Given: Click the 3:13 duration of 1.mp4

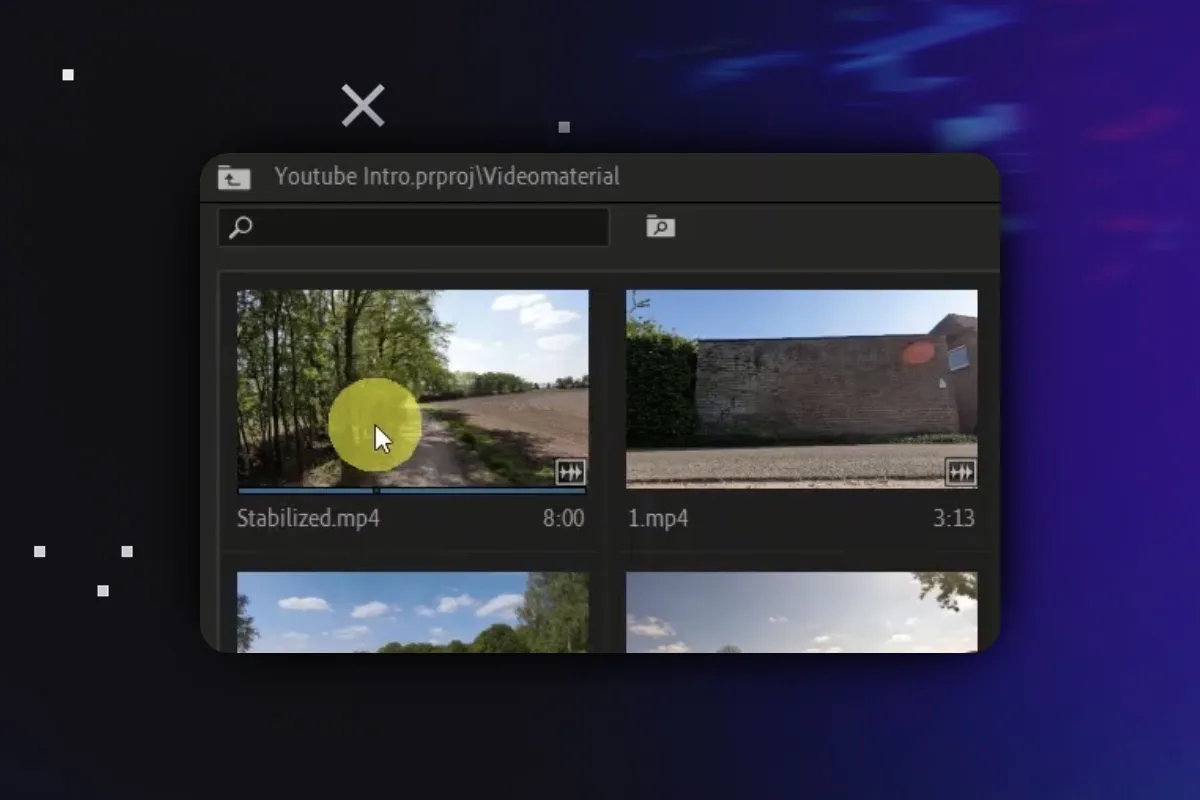Looking at the screenshot, I should tap(954, 519).
